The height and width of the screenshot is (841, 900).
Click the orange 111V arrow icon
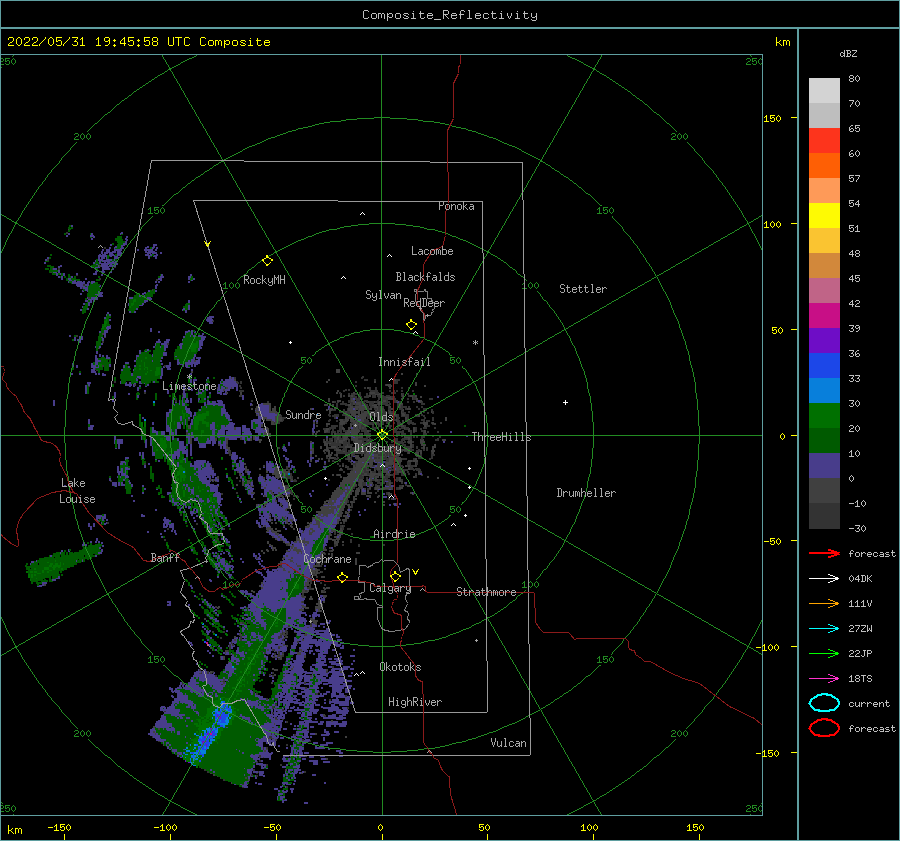(824, 603)
